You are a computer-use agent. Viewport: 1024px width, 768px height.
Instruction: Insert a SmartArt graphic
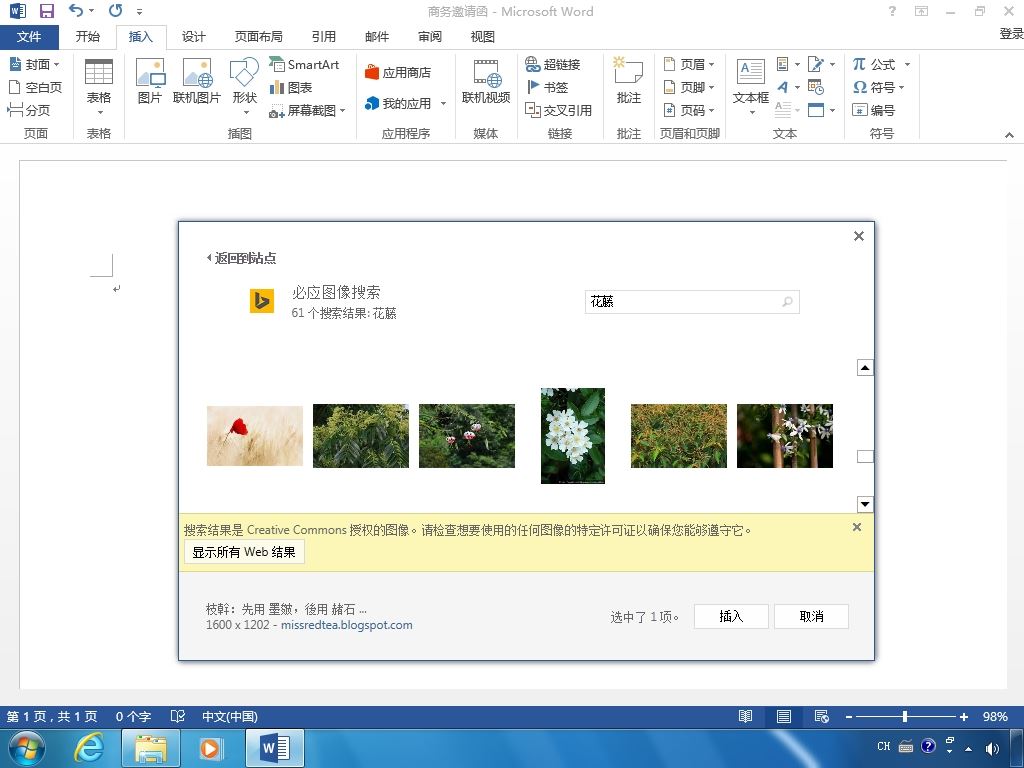[304, 64]
